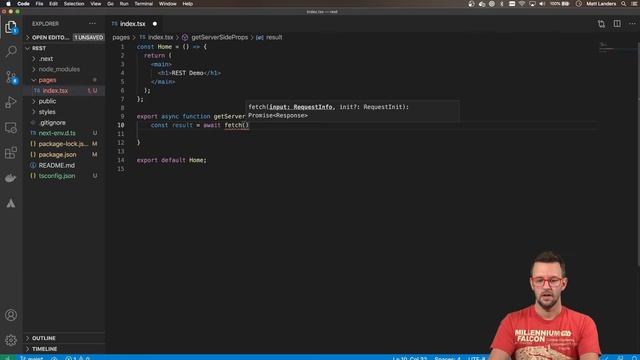
Task: Click the errors and warnings status item
Action: tap(77, 358)
